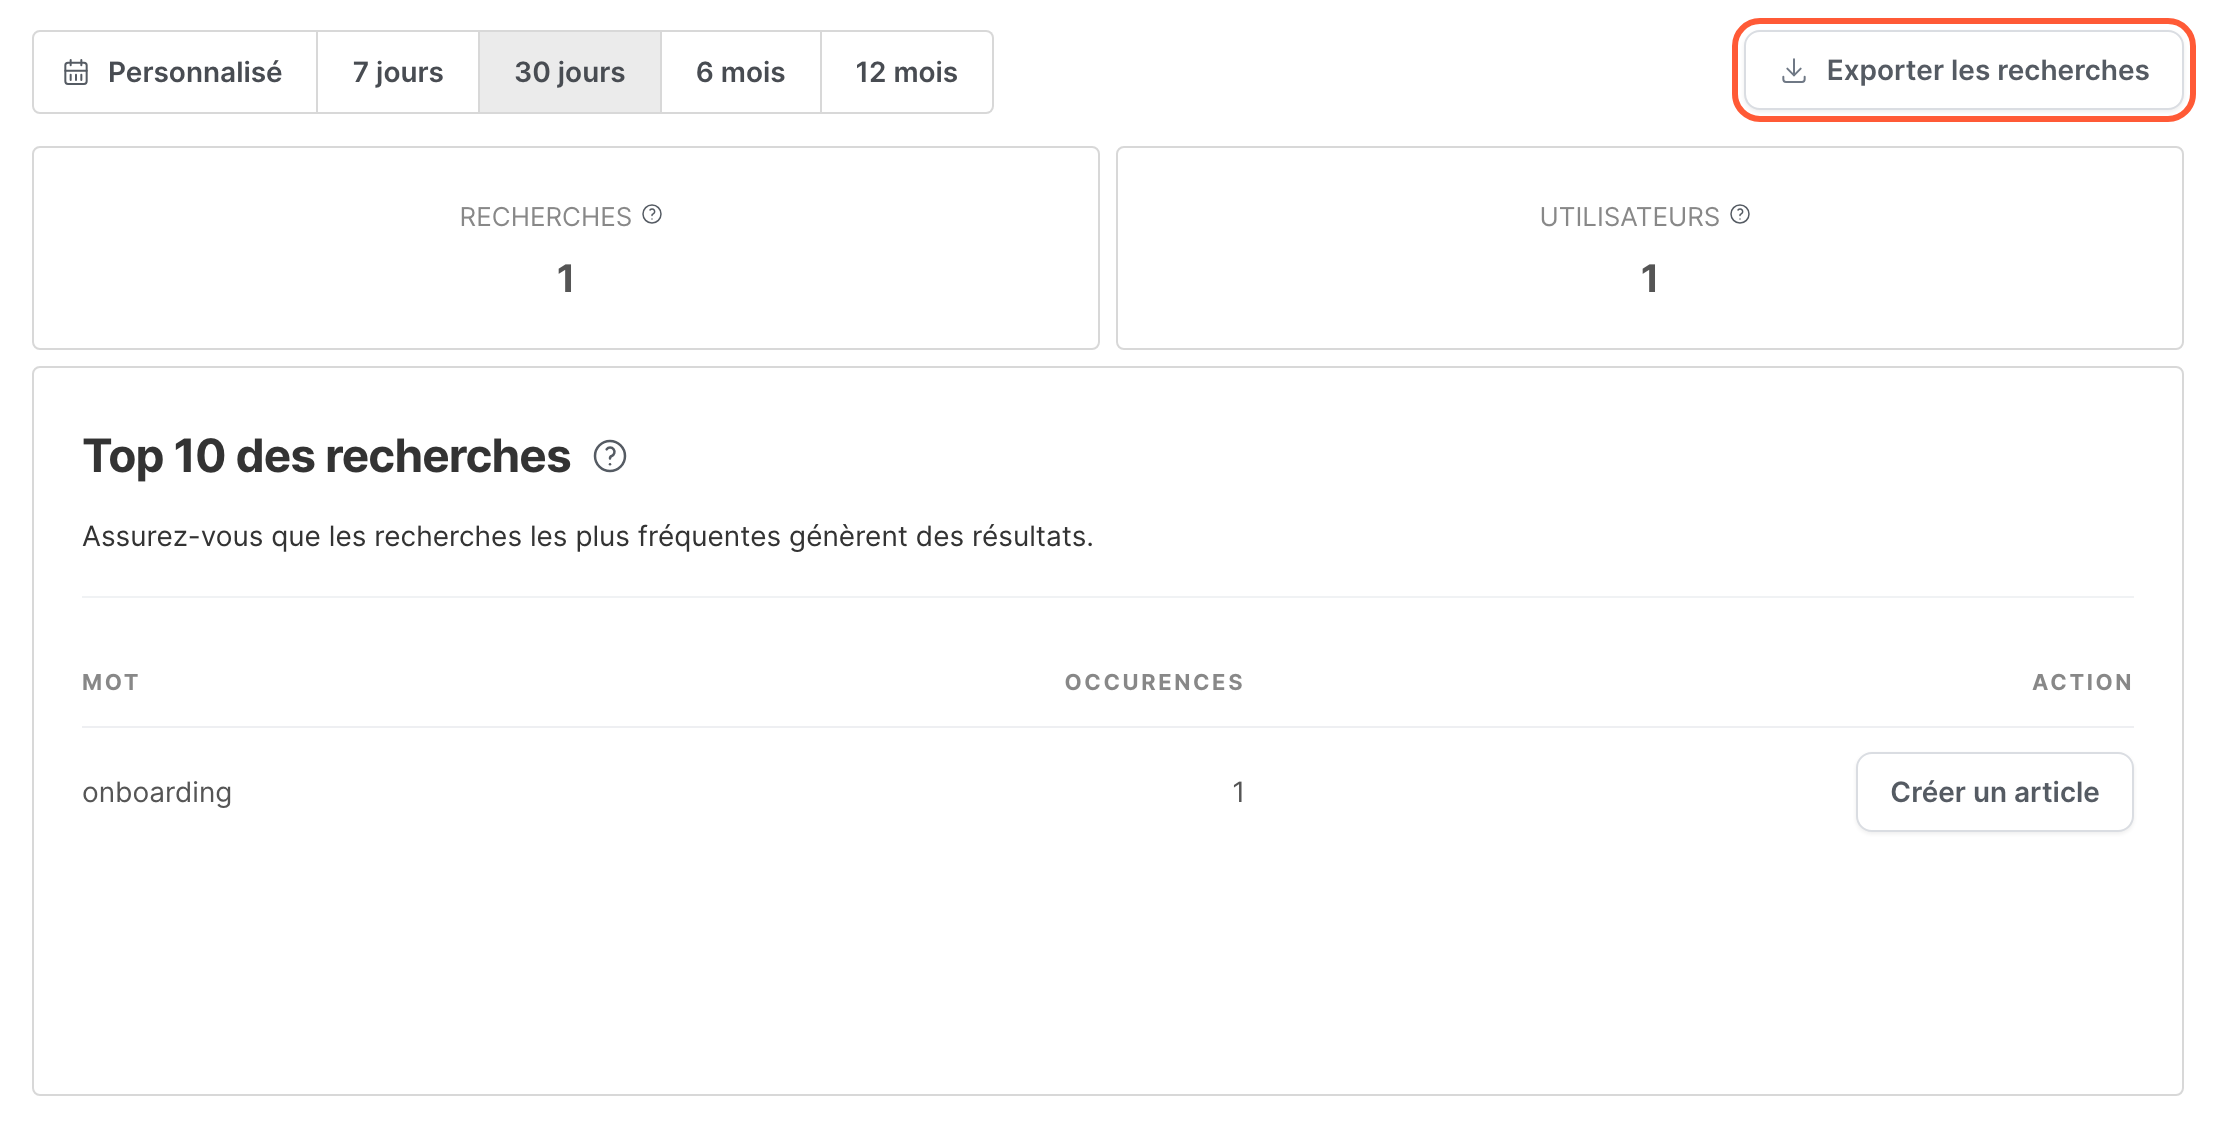
Task: Click the 'onboarding' search term
Action: tap(157, 792)
